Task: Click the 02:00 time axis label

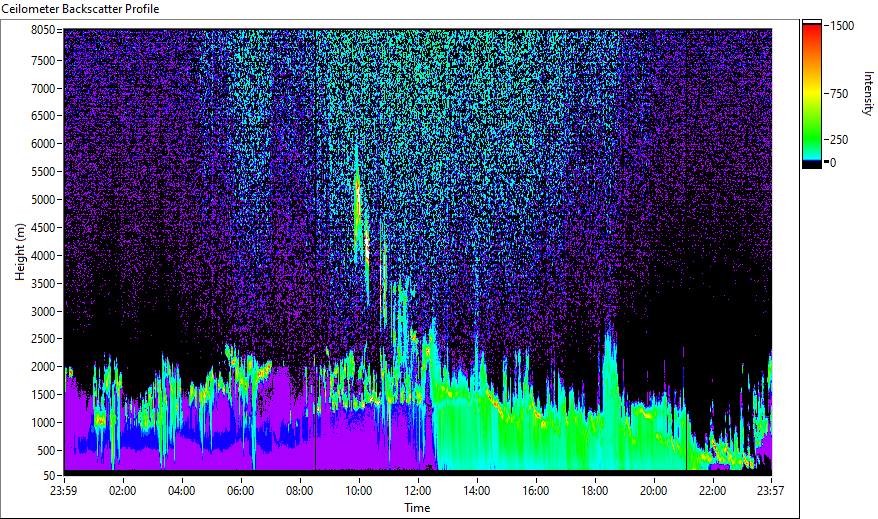Action: [x=123, y=491]
